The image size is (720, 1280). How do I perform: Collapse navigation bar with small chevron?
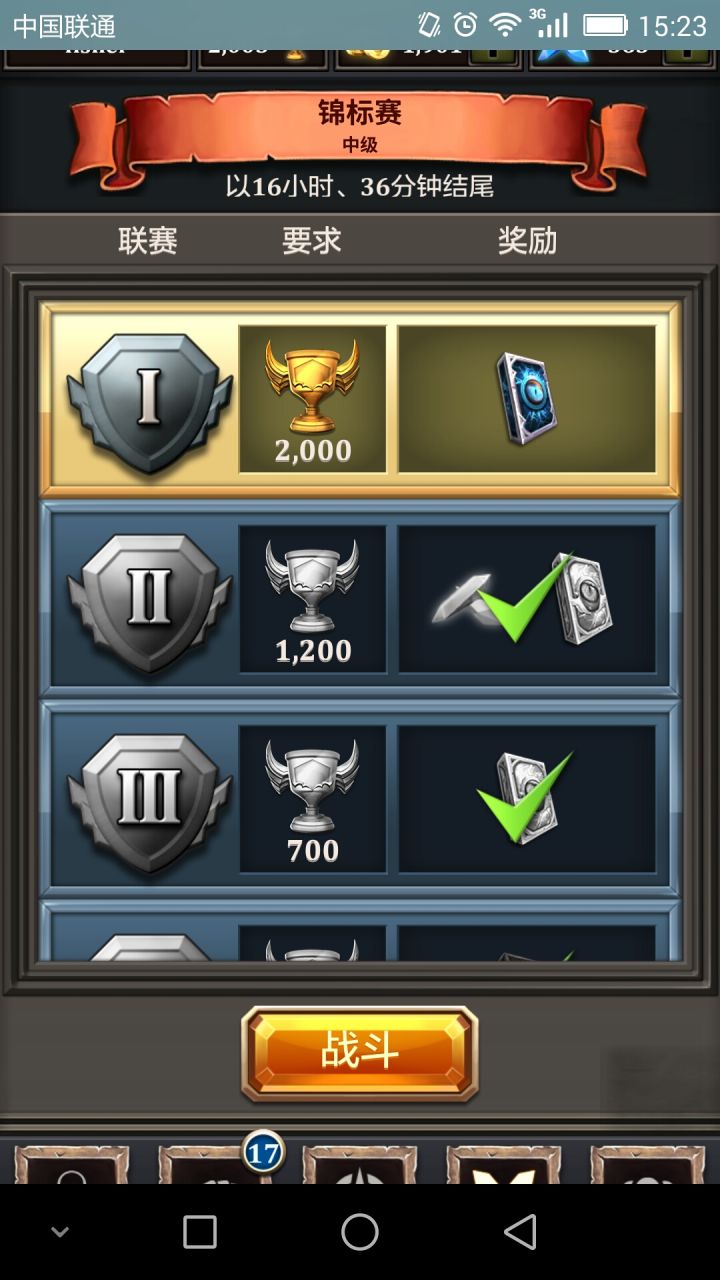coord(60,1233)
